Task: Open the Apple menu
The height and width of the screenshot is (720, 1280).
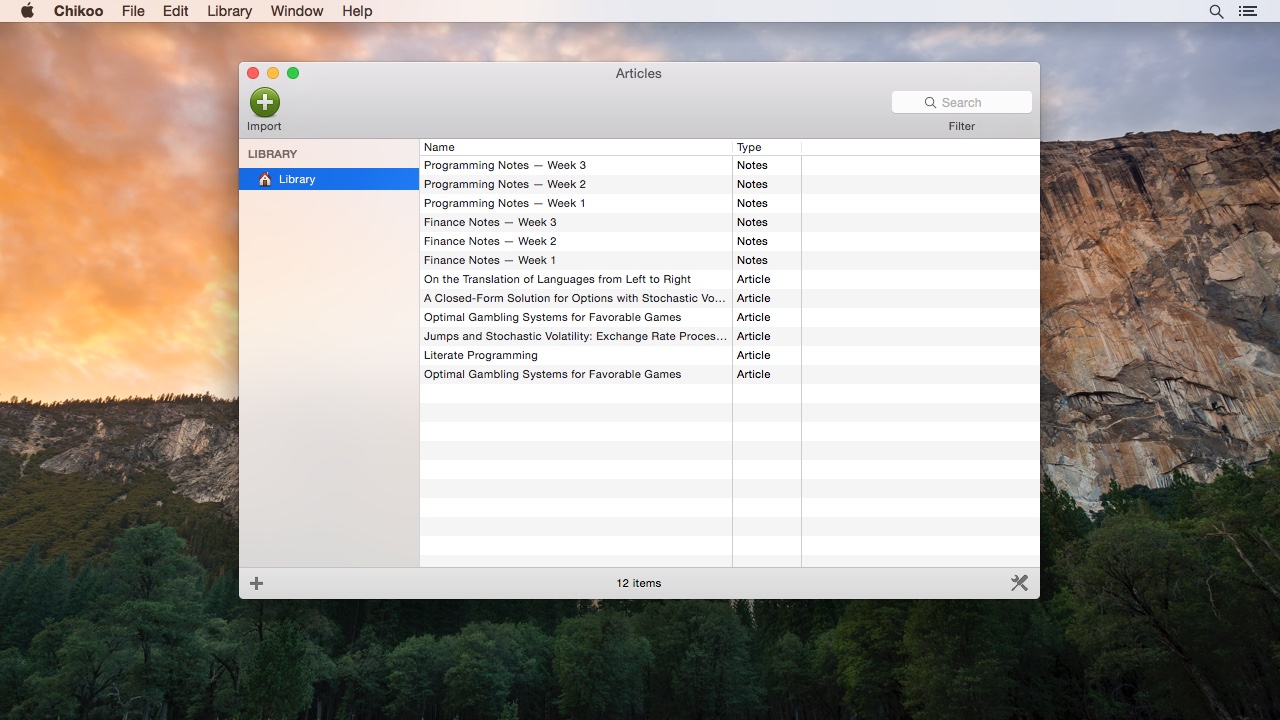Action: 27,11
